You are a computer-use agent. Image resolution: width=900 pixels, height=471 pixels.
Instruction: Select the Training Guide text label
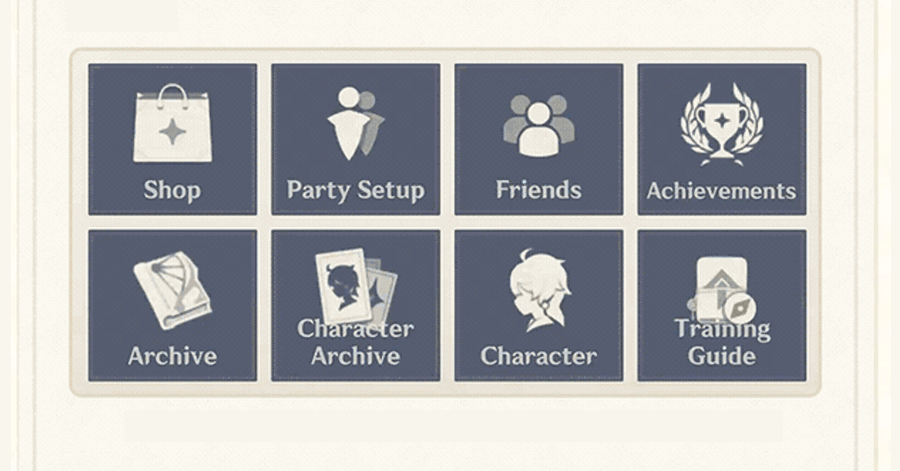point(722,342)
